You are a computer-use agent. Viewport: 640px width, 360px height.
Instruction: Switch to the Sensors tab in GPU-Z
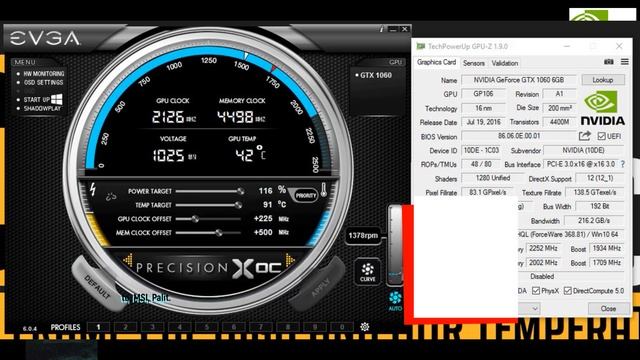473,63
